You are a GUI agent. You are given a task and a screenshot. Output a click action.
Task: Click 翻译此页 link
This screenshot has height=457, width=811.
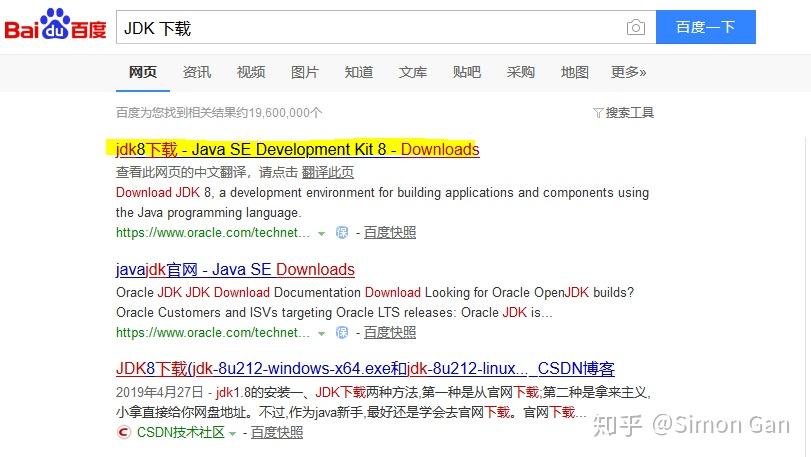327,172
